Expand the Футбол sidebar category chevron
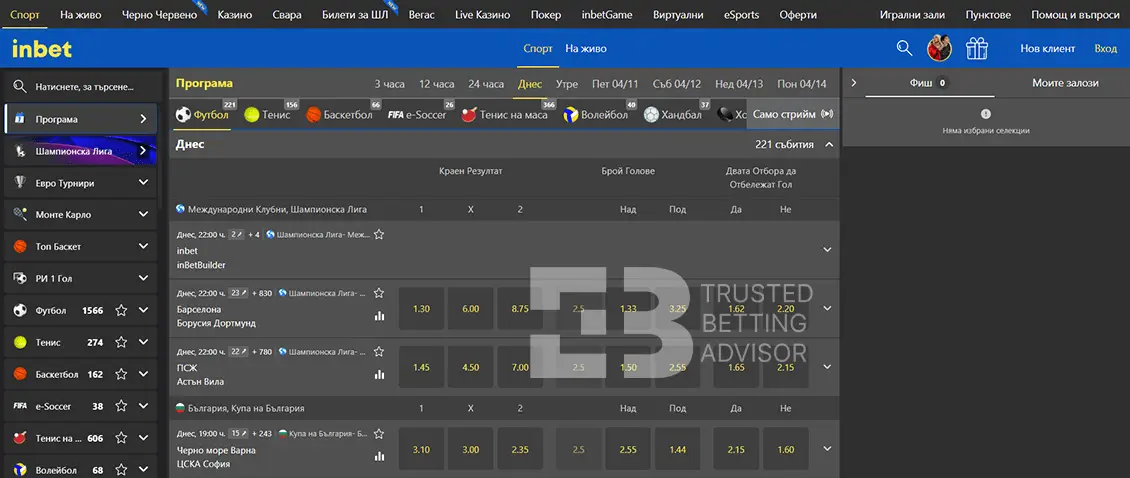The width and height of the screenshot is (1130, 478). pos(143,311)
